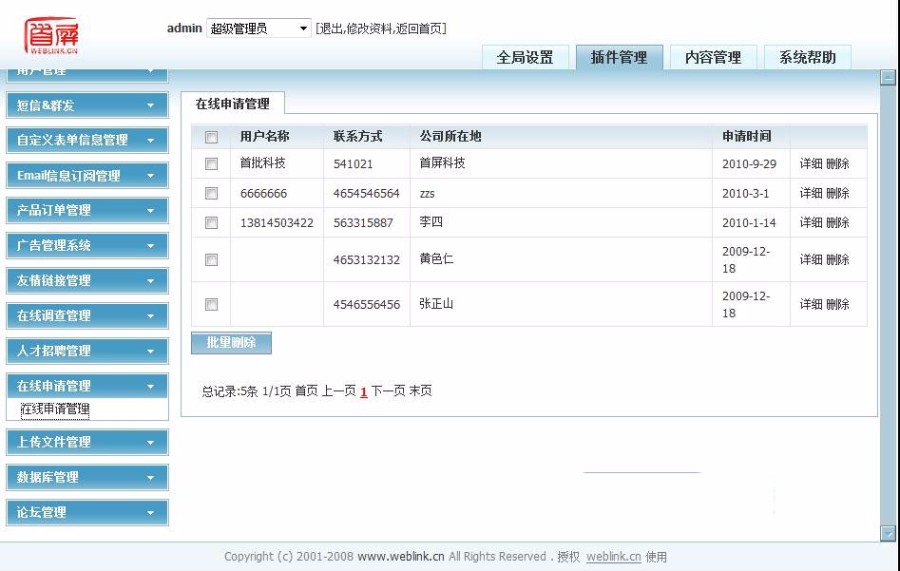
Task: Open 详细 for 张正山 row
Action: (x=811, y=304)
